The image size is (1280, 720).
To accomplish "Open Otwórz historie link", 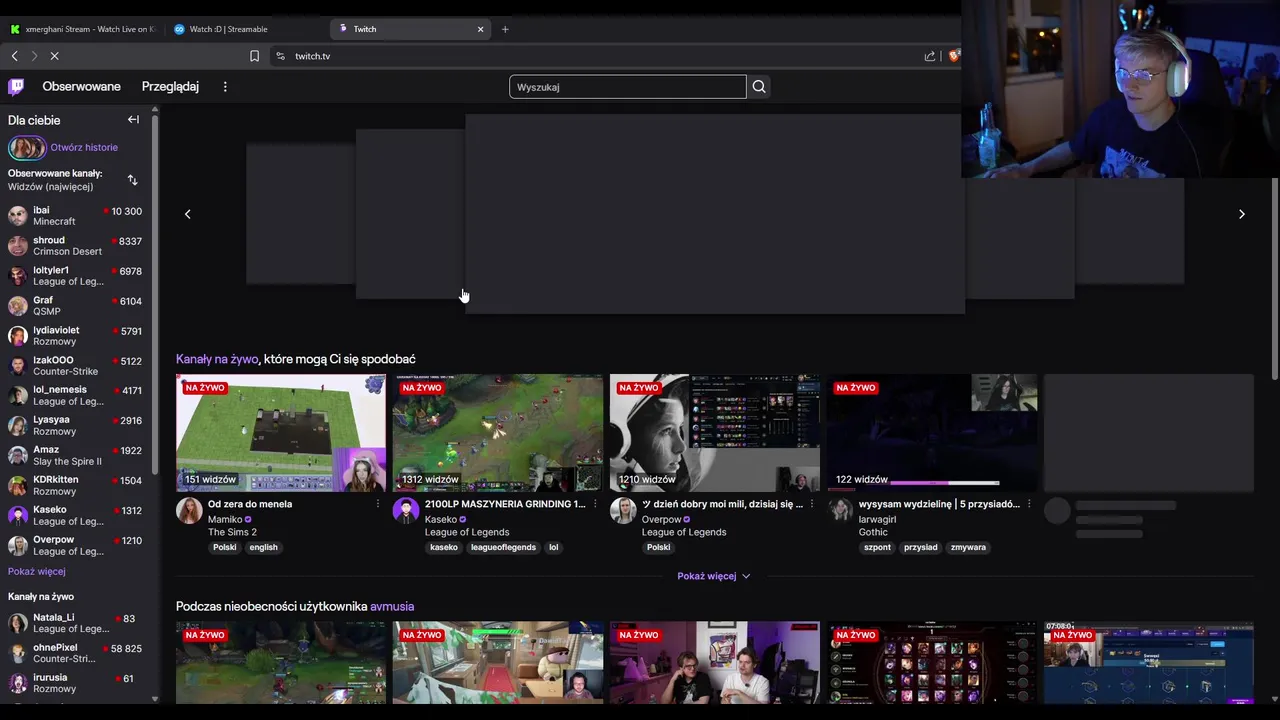I will tap(84, 147).
